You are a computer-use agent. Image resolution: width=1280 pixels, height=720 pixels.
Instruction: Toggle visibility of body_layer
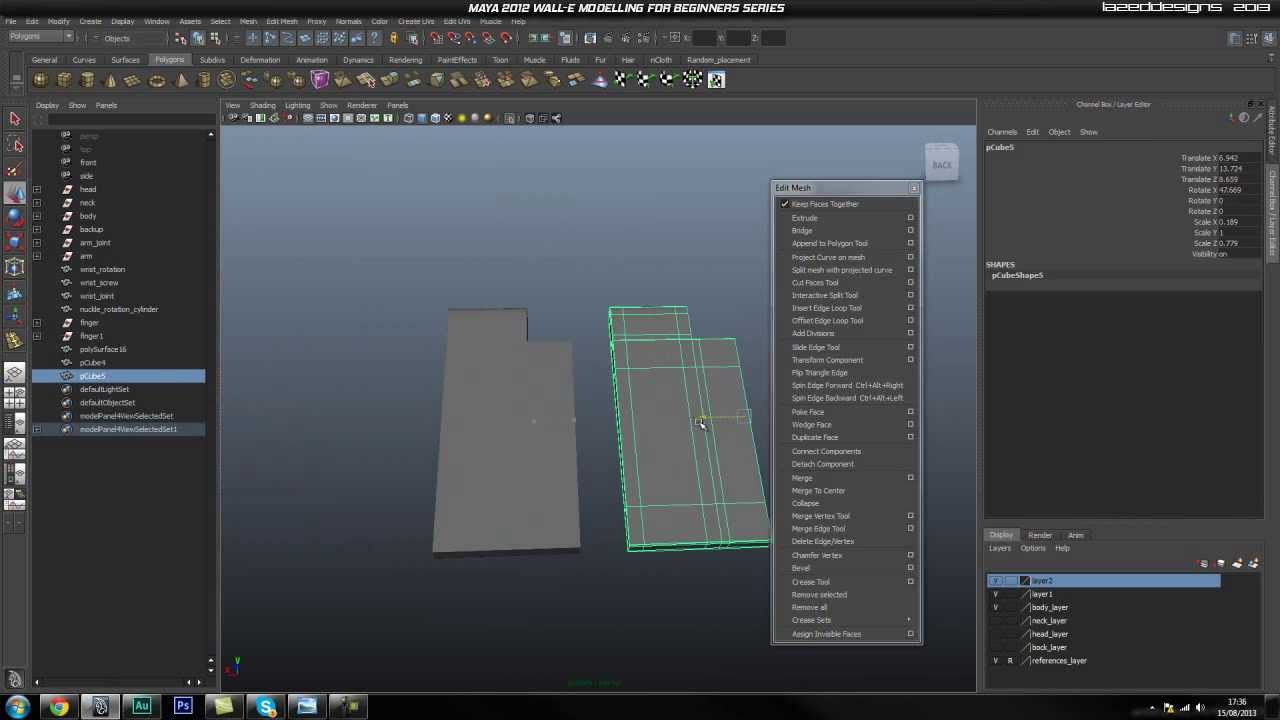[x=995, y=607]
